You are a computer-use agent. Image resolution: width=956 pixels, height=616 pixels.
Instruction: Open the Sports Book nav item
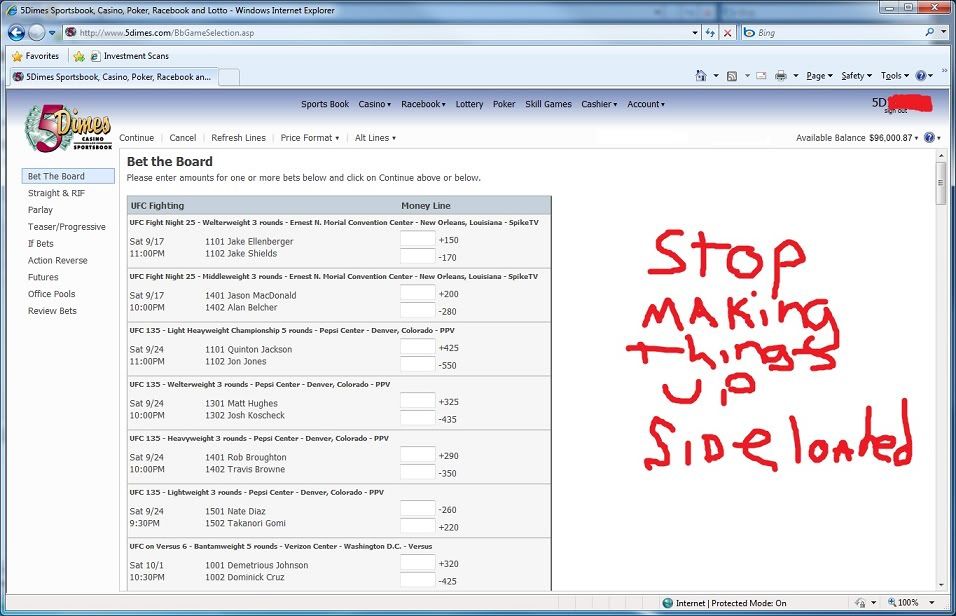tap(325, 104)
